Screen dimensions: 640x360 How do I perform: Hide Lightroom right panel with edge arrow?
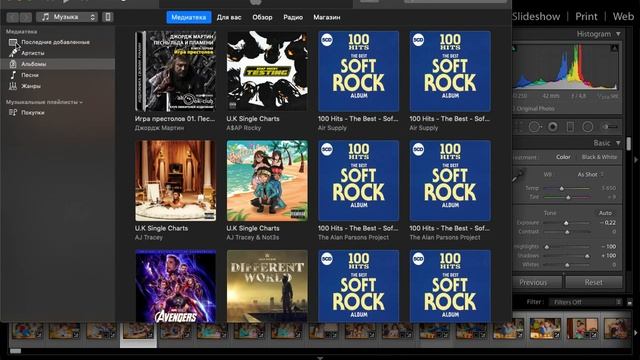(636, 160)
